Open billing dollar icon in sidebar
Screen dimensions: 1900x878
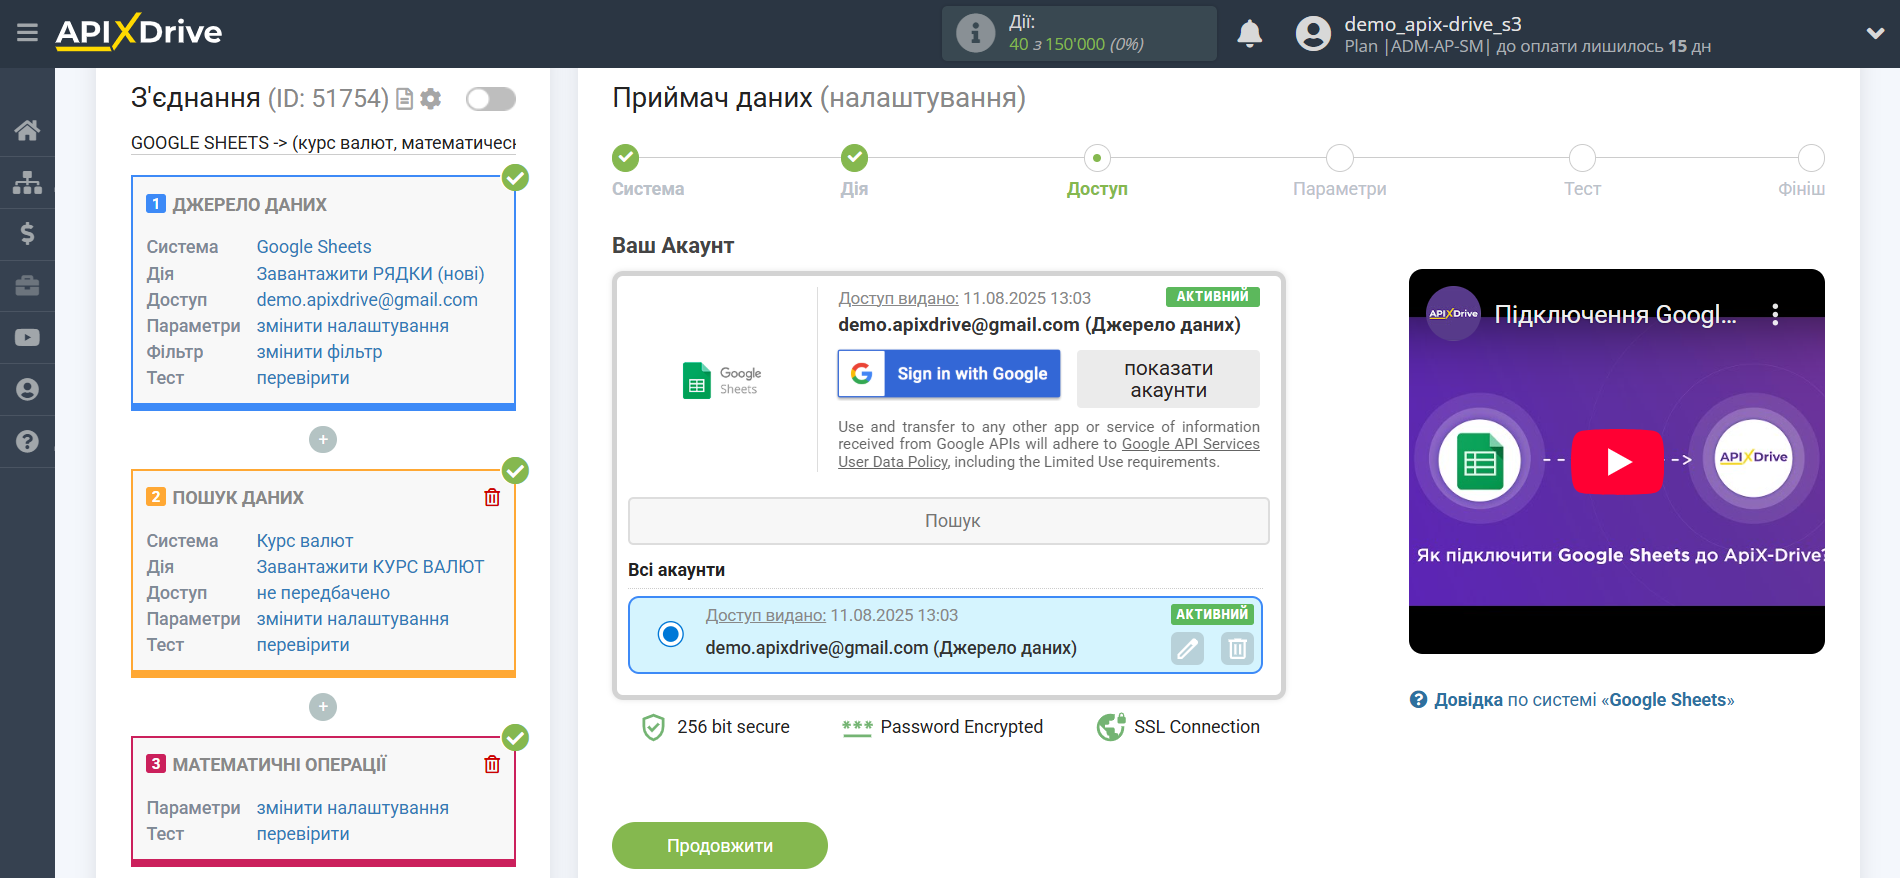coord(27,234)
